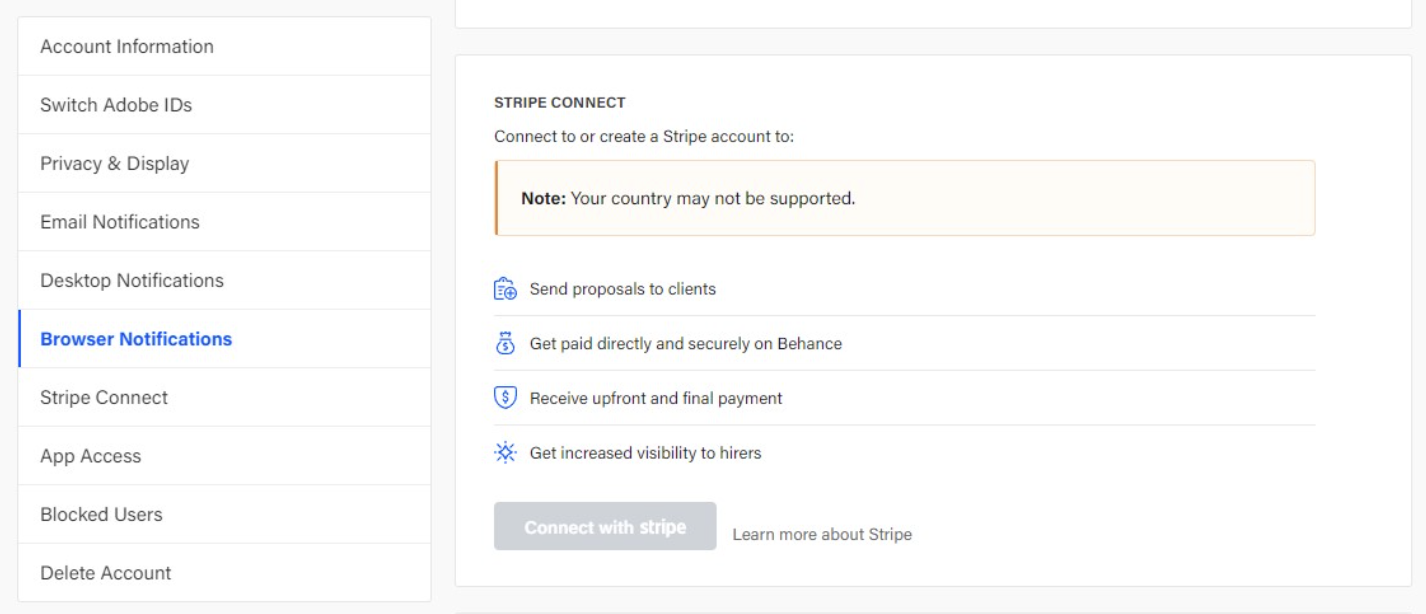The image size is (1426, 614).
Task: Click 'Get increased visibility to hirers' text
Action: click(x=646, y=453)
